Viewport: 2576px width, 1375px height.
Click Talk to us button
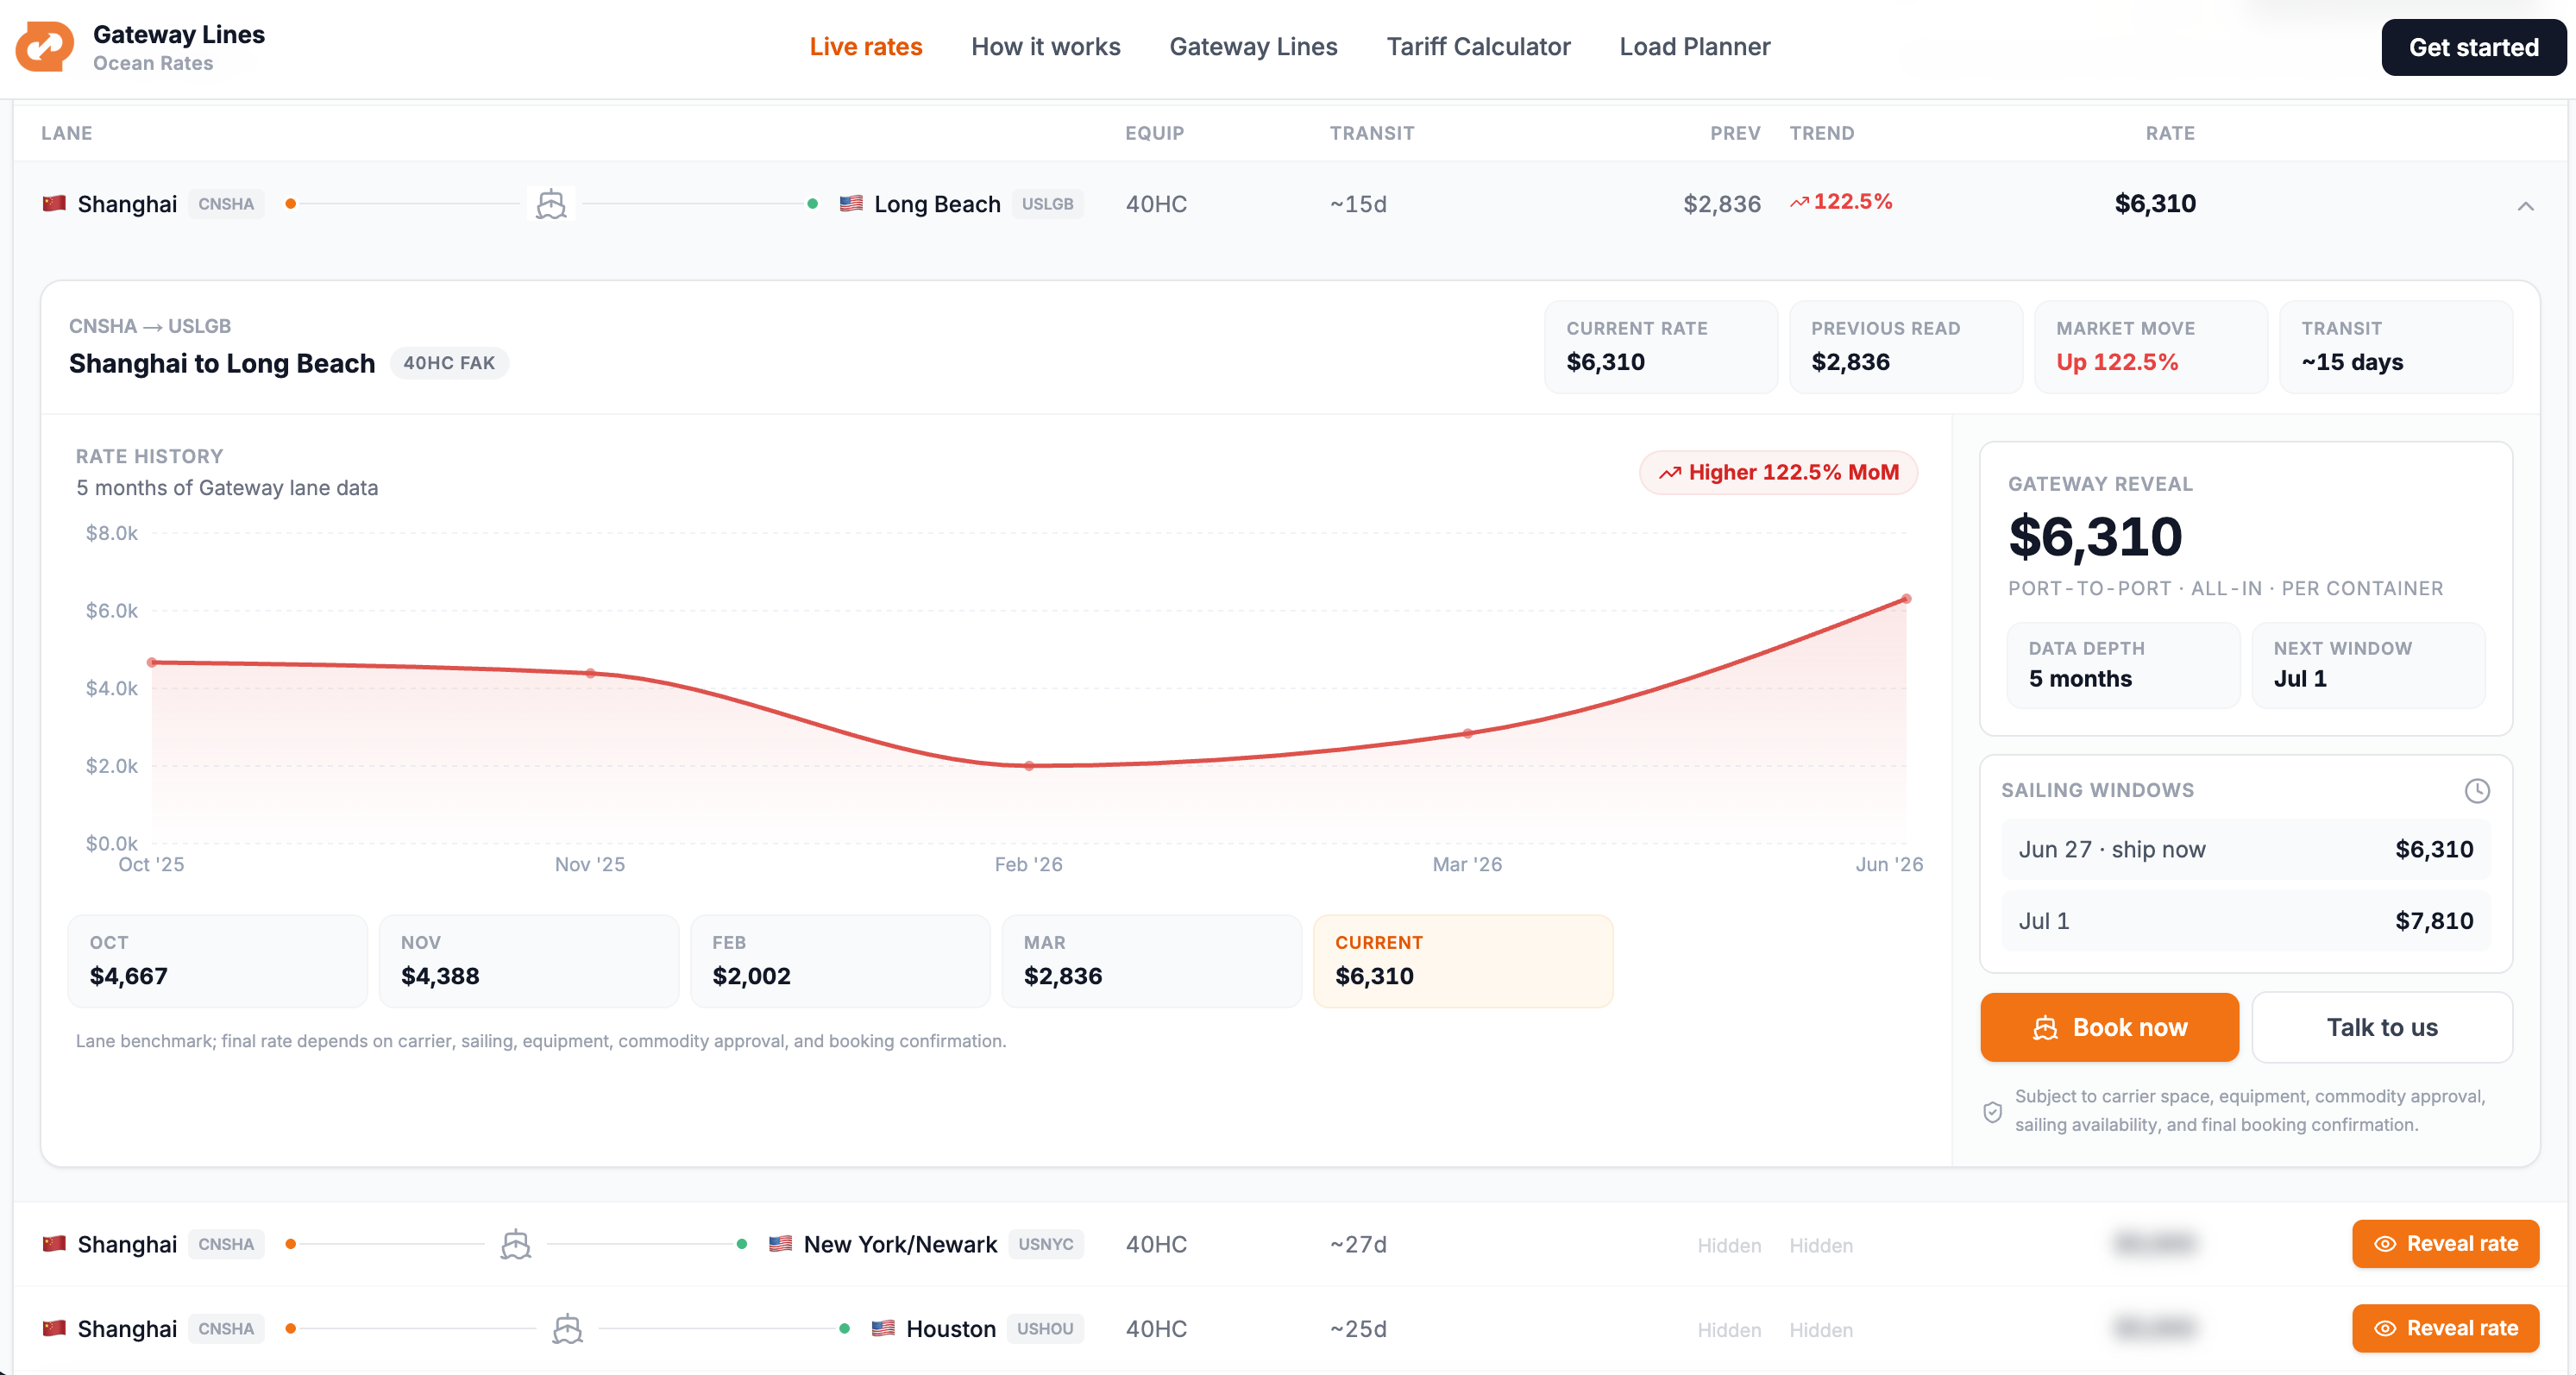(2382, 1027)
